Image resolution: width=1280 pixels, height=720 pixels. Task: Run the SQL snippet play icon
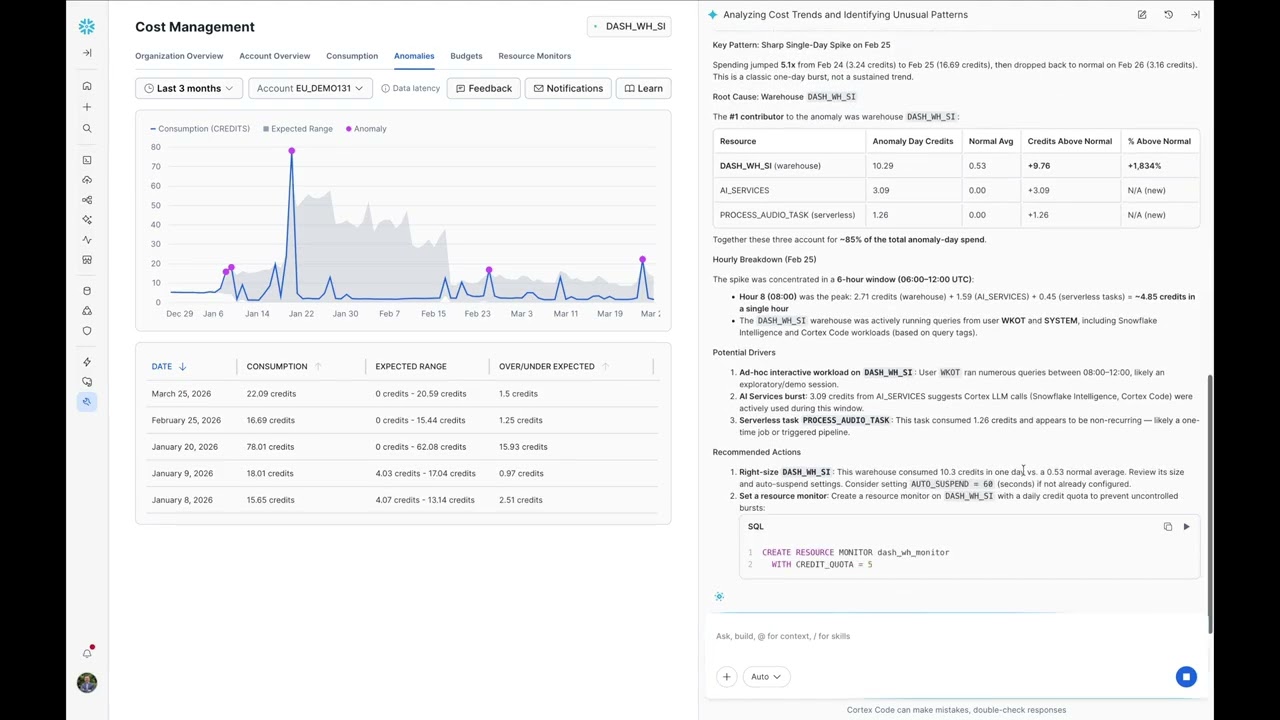click(x=1186, y=527)
